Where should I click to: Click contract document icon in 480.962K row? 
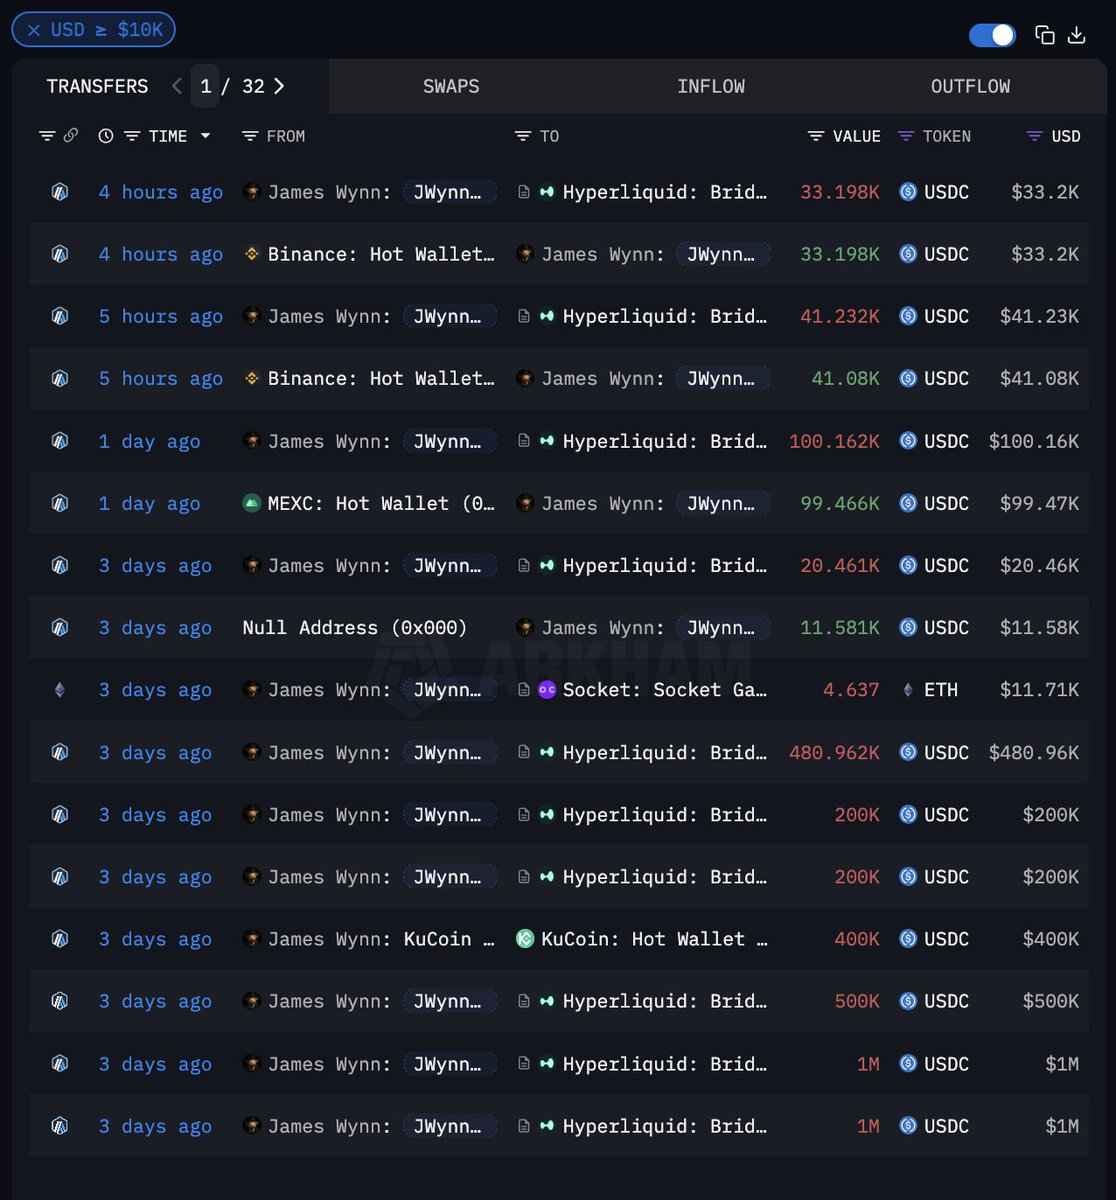point(524,753)
